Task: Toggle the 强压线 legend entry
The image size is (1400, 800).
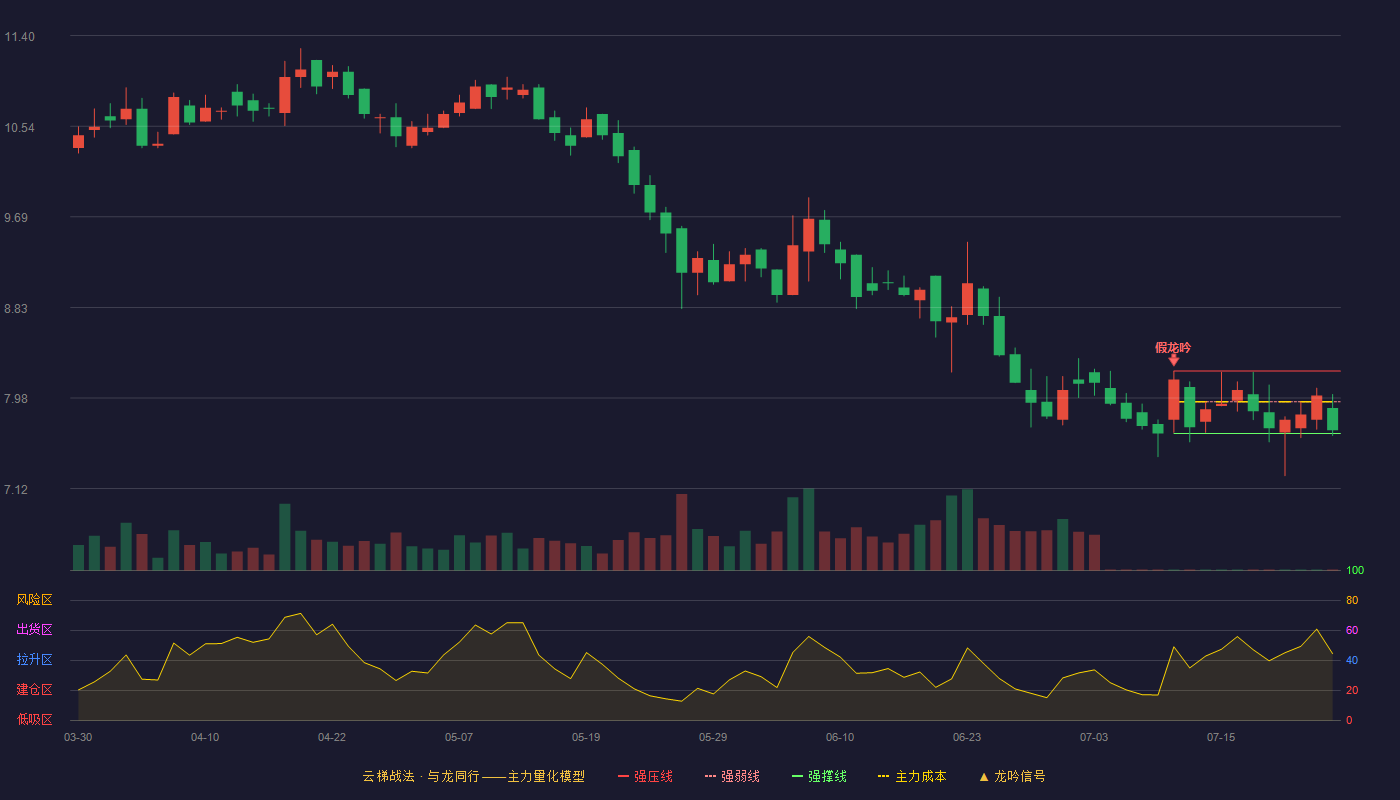Action: point(645,776)
